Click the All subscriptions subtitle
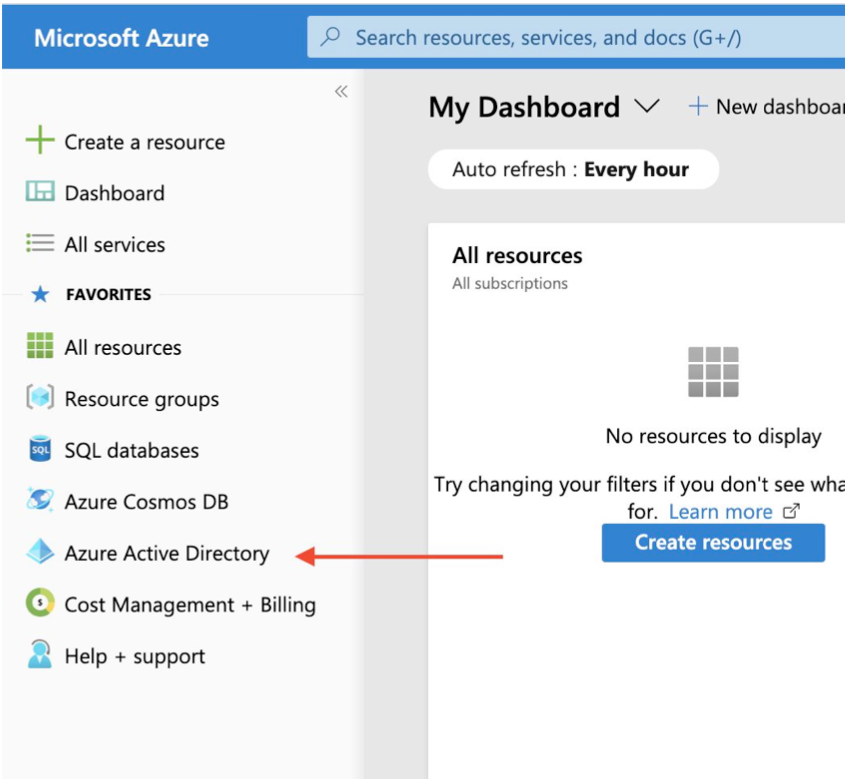 [x=510, y=283]
